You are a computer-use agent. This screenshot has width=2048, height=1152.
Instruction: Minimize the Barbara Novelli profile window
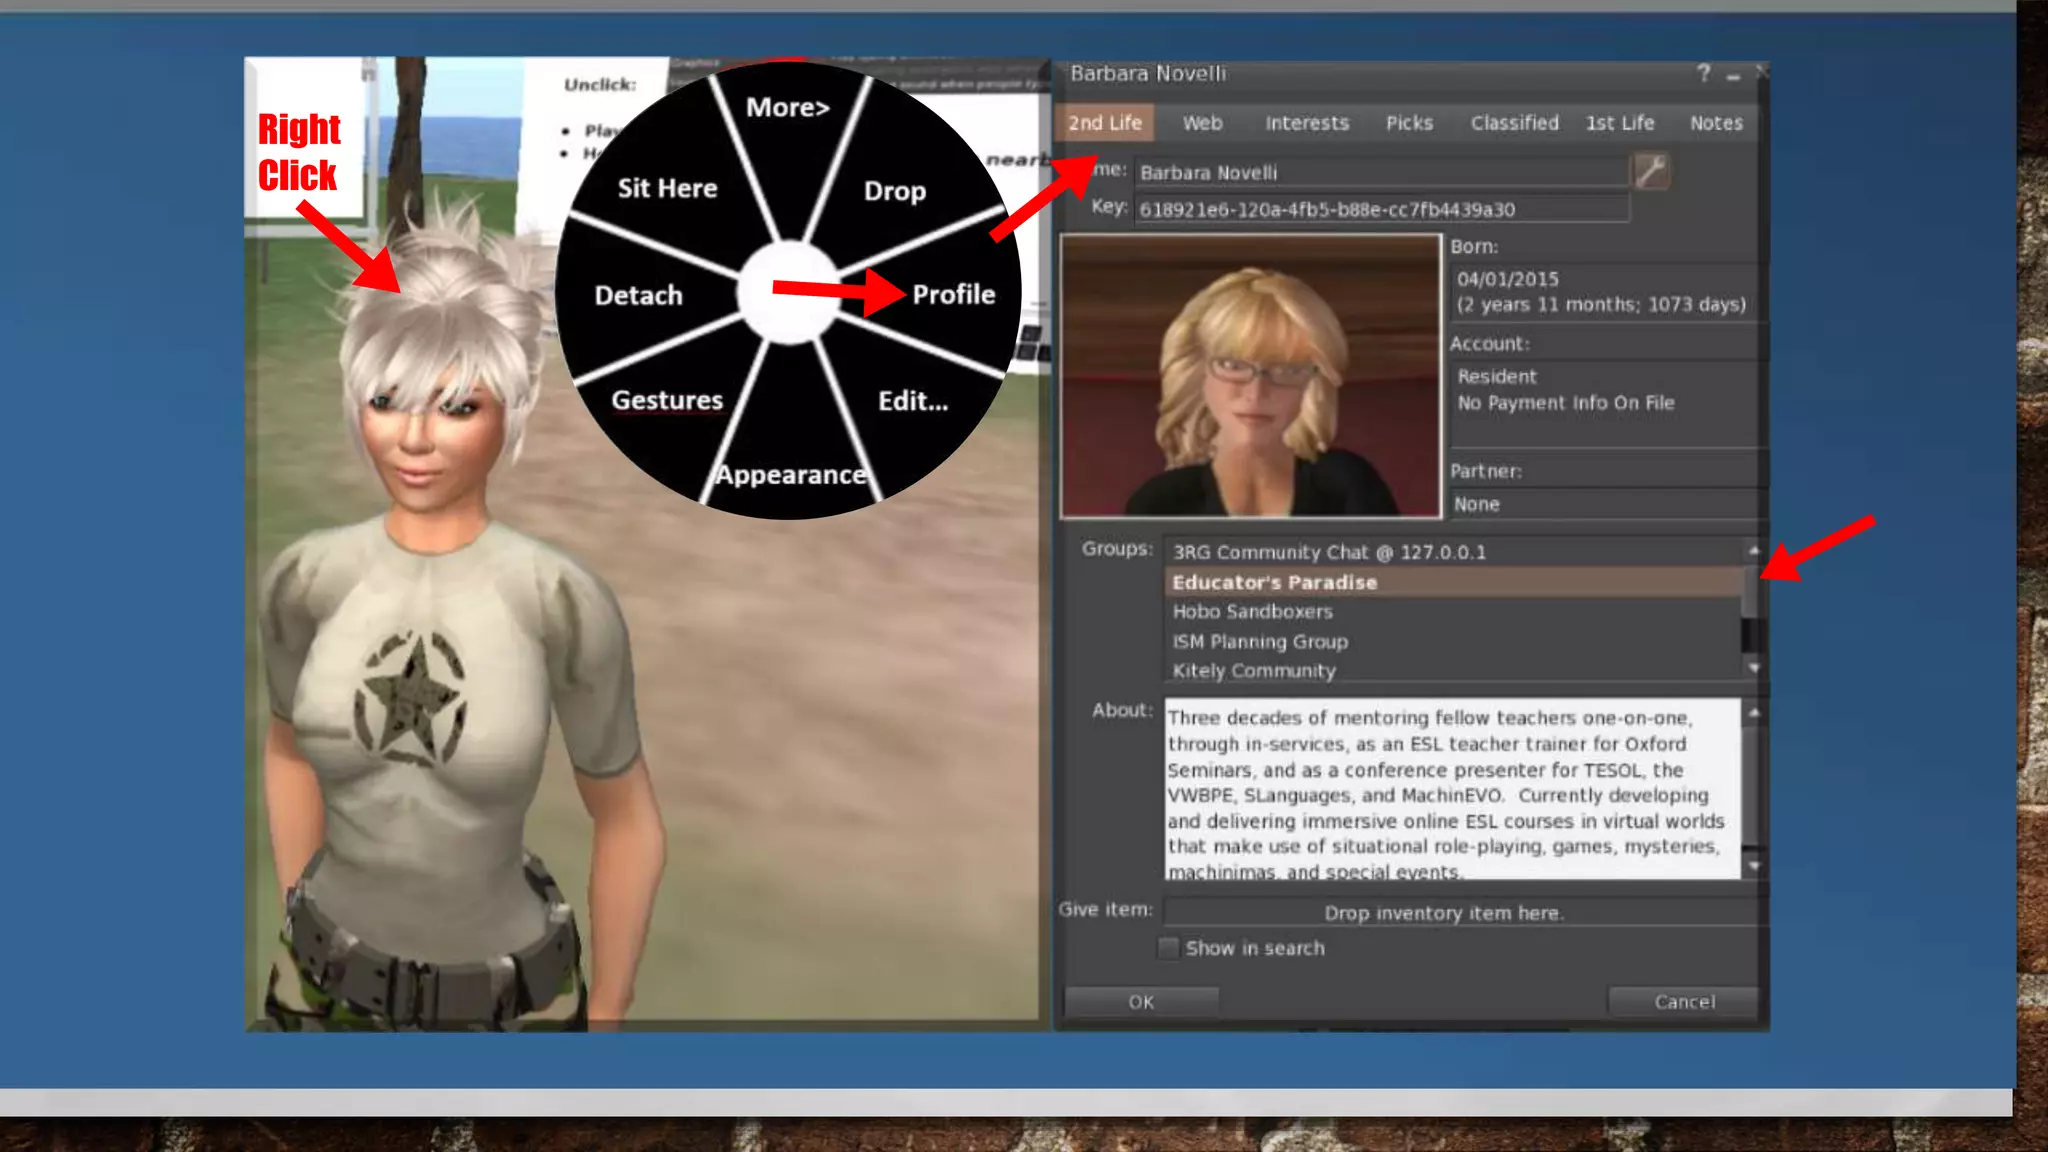pos(1734,75)
